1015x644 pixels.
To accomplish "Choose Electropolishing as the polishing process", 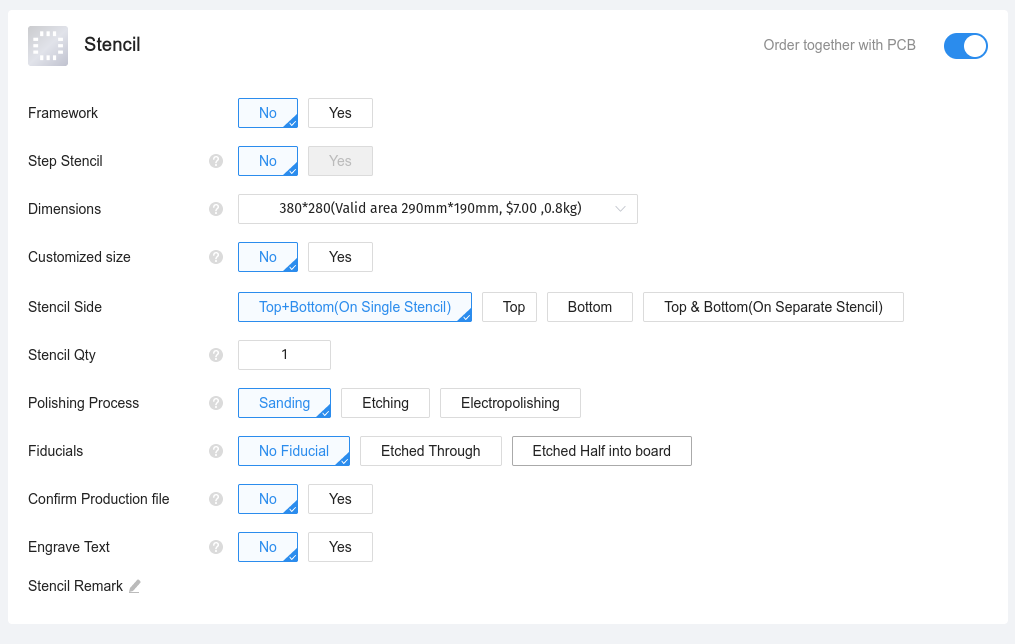I will (x=510, y=403).
